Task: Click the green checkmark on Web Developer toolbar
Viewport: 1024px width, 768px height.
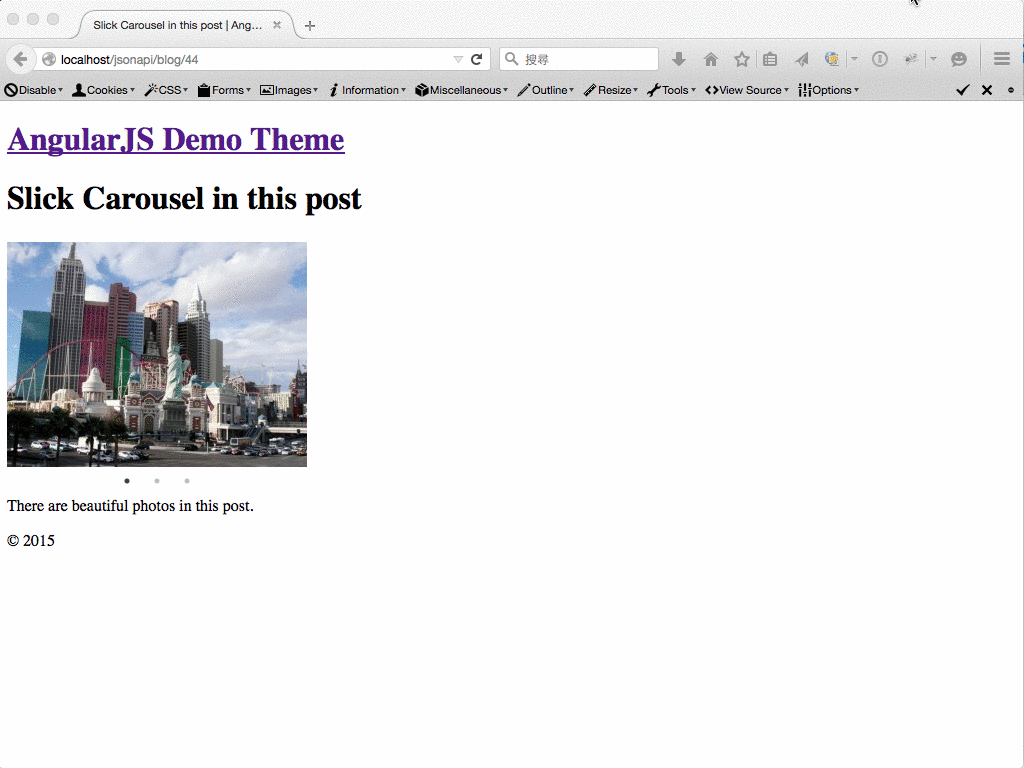Action: 962,90
